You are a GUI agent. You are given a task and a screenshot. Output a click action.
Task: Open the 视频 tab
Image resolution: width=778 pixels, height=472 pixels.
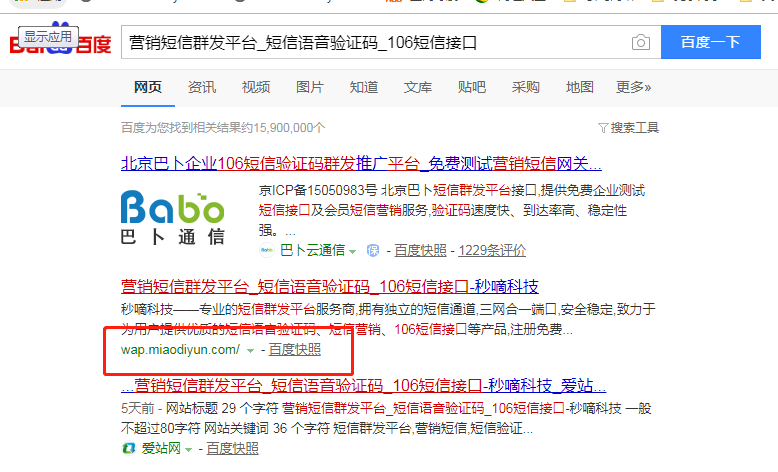[256, 87]
